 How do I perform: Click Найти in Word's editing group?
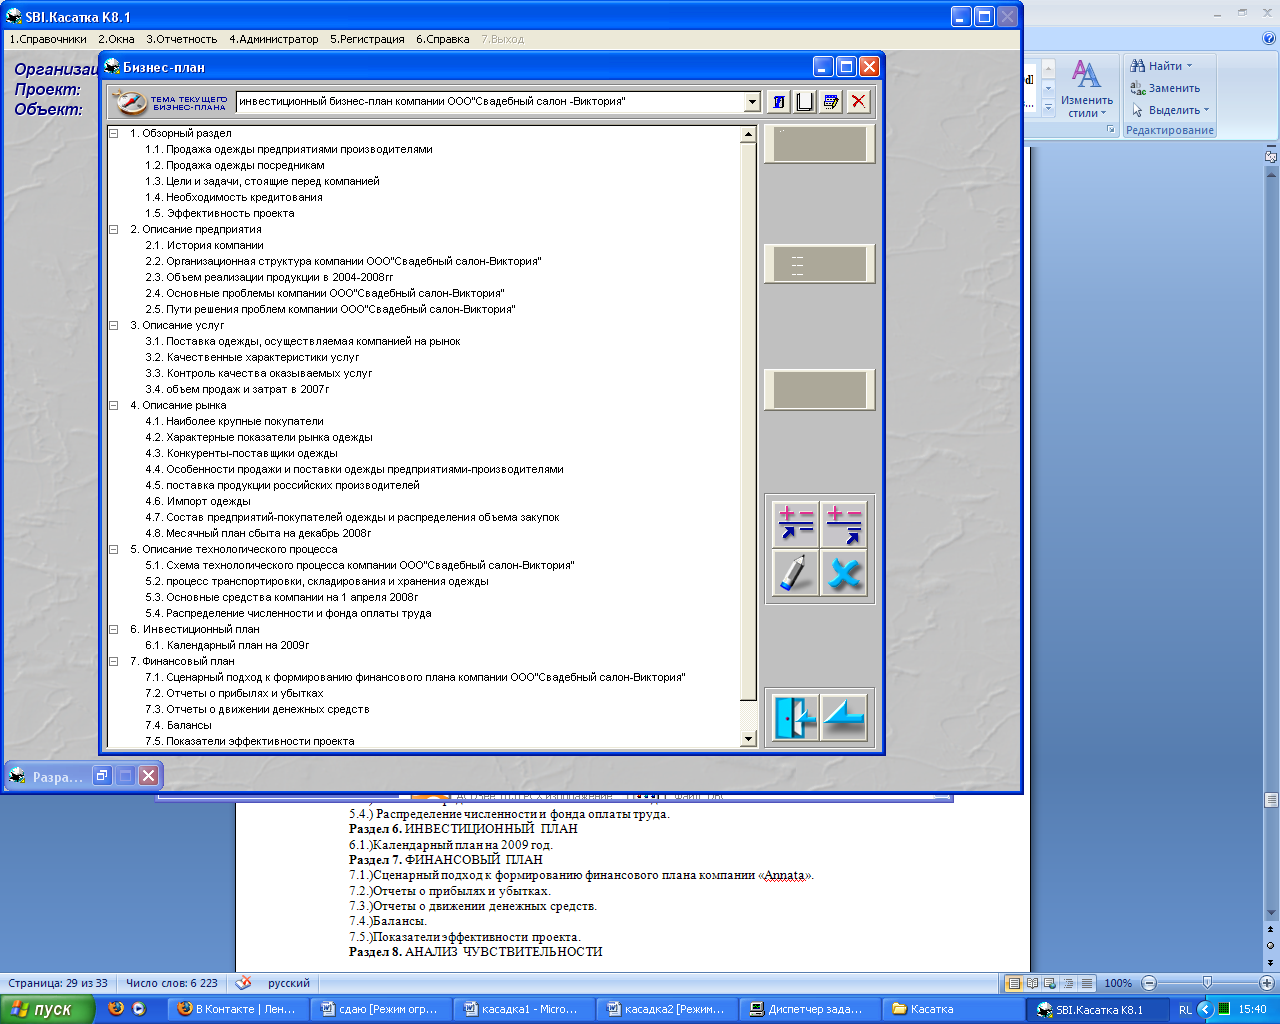coord(1161,66)
